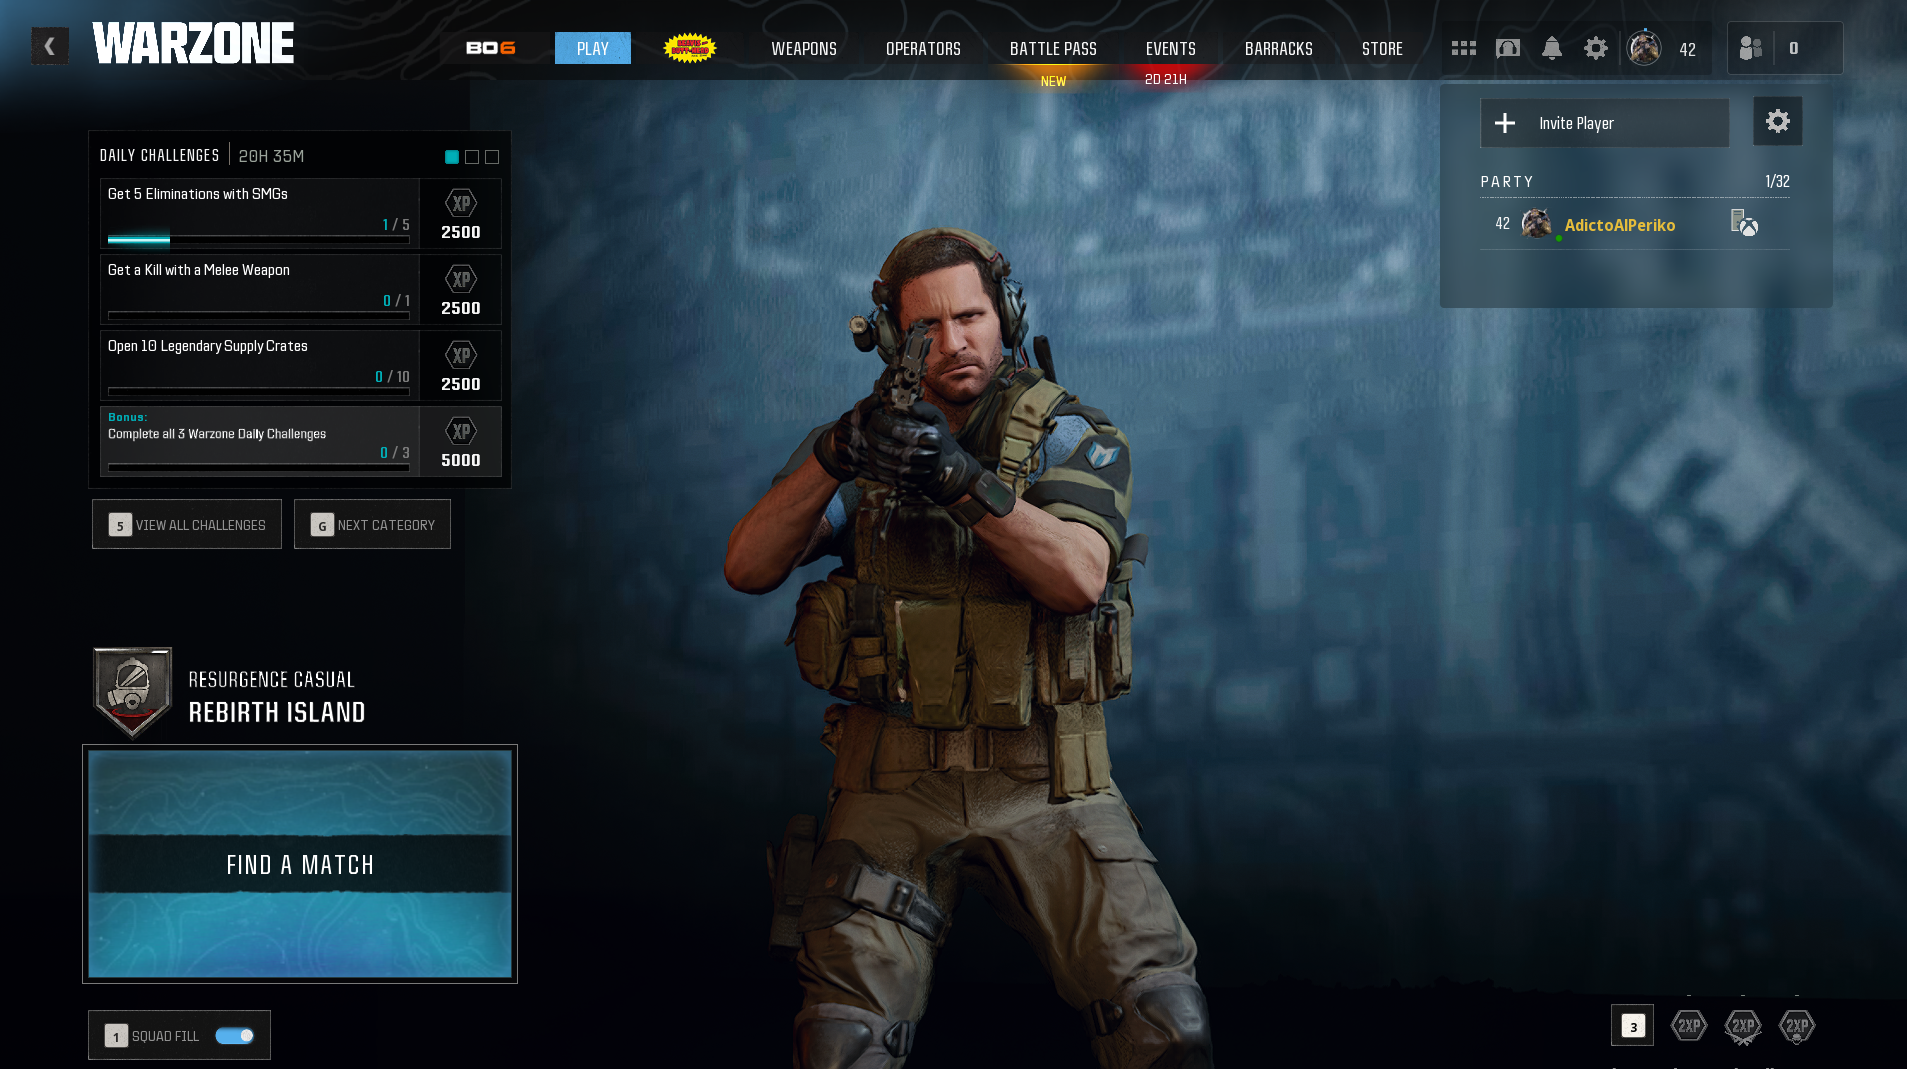Viewport: 1907px width, 1069px height.
Task: Click the player avatar emblem in top bar
Action: pyautogui.click(x=1644, y=48)
